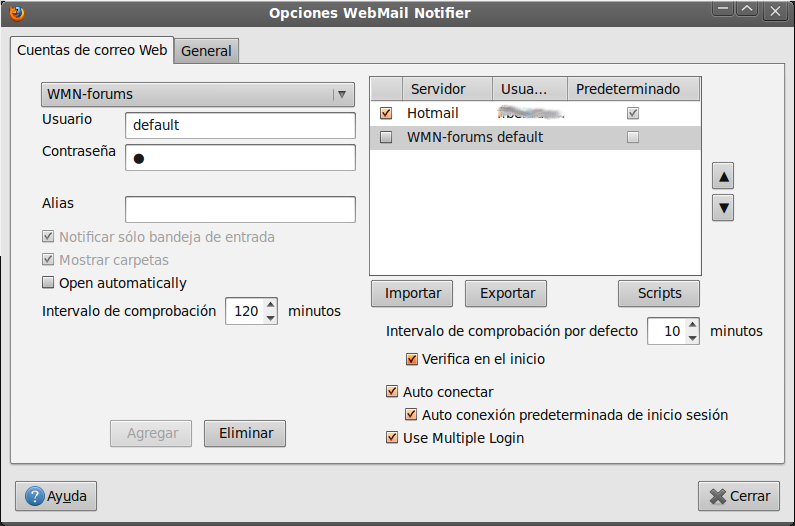Uncheck the Hotmail account enabled checkbox

pos(386,113)
